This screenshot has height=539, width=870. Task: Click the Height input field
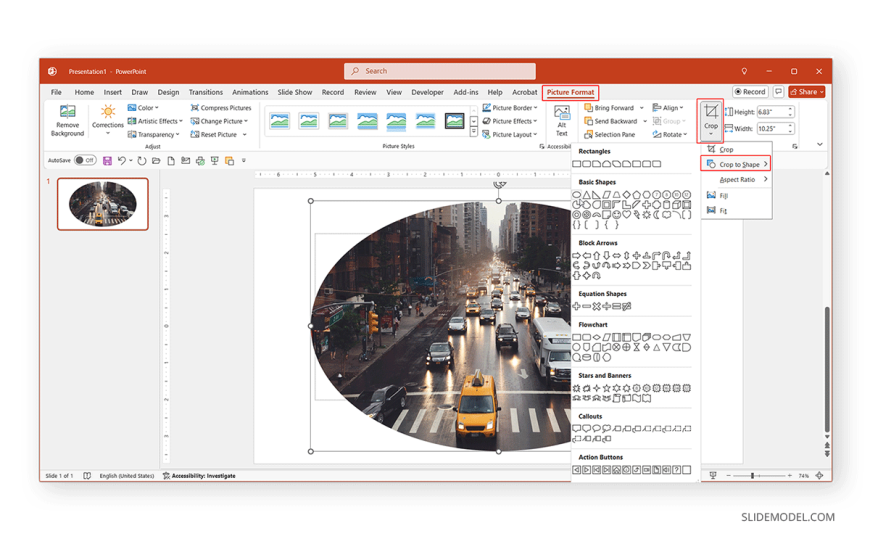click(772, 112)
